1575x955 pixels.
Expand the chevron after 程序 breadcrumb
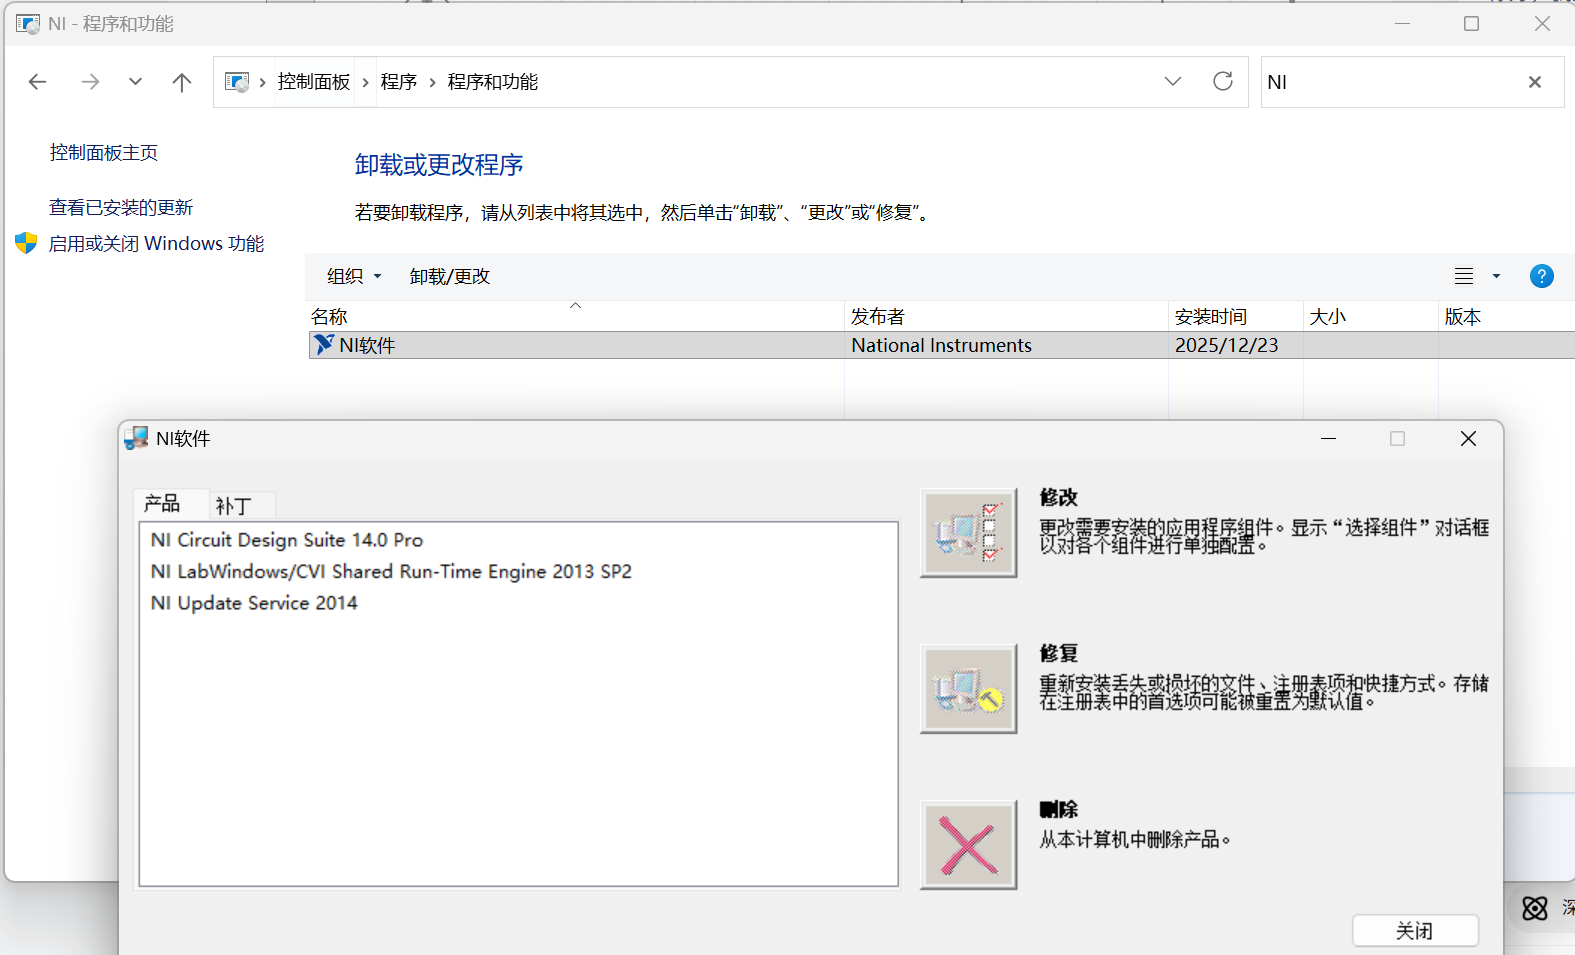click(x=433, y=82)
